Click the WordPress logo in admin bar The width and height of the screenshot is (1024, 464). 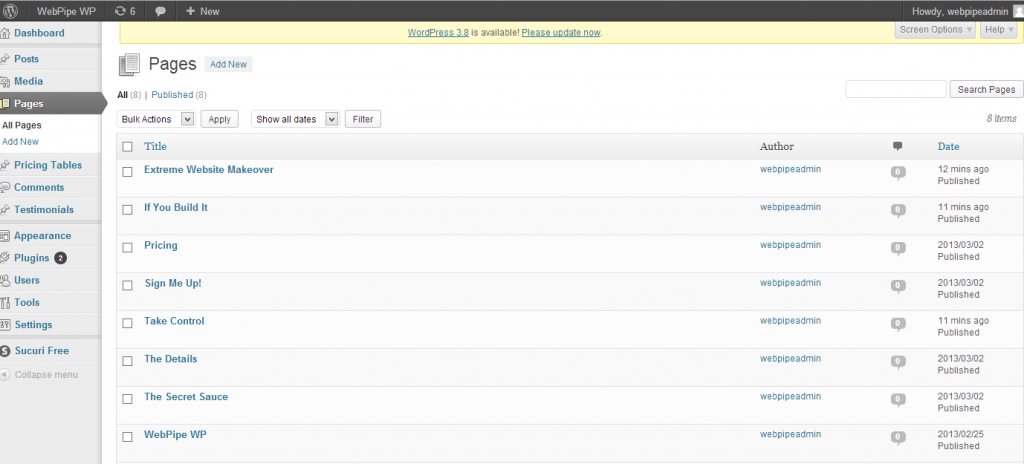[12, 11]
